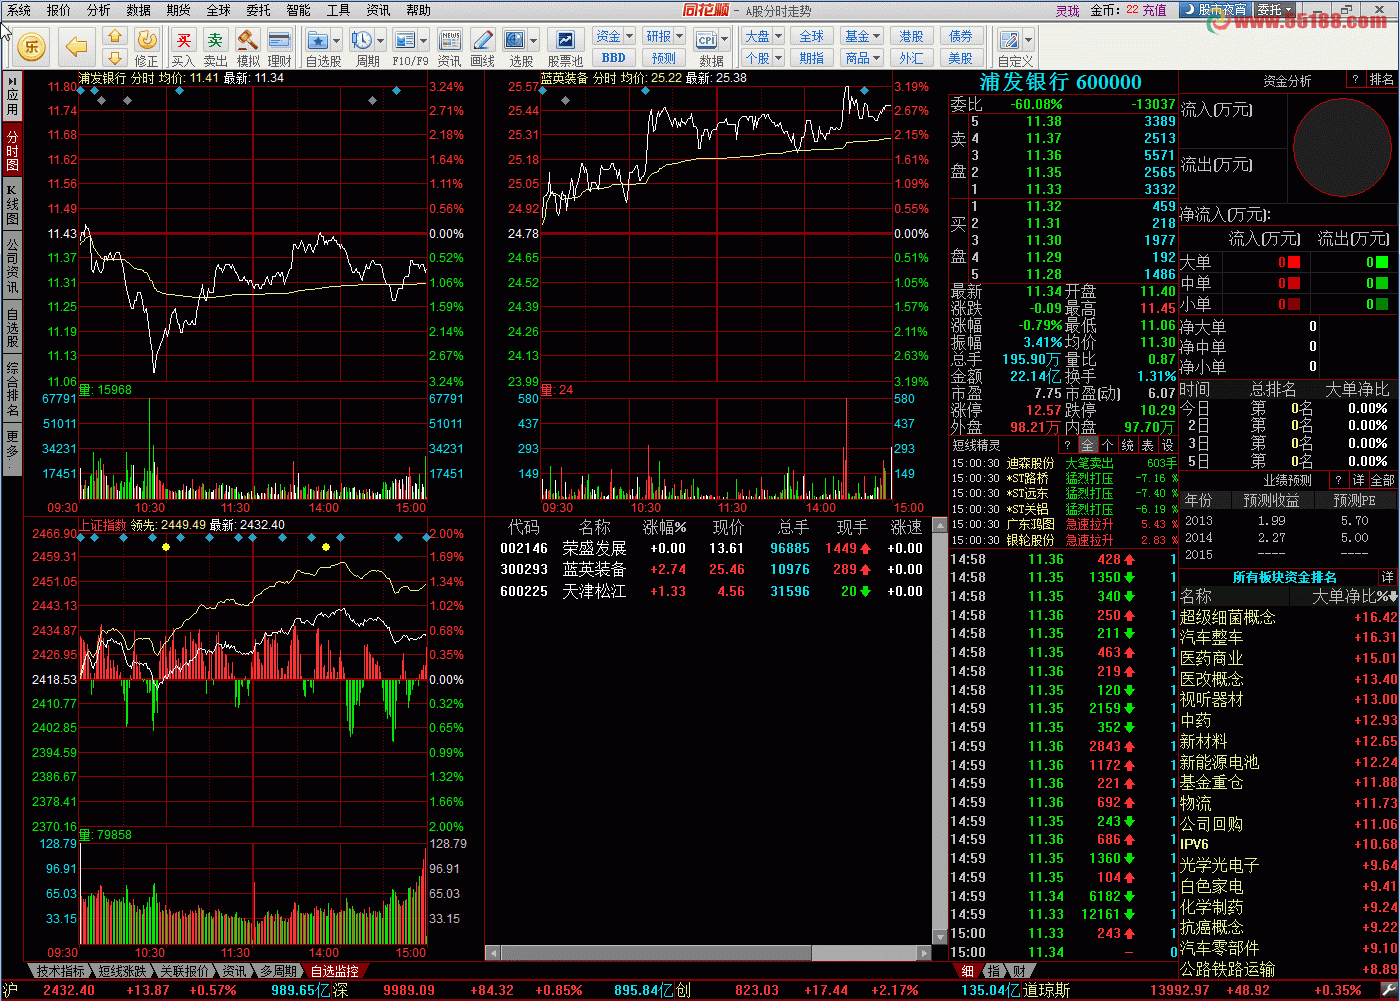Click the 预测 button
1400x1001 pixels.
[x=664, y=58]
